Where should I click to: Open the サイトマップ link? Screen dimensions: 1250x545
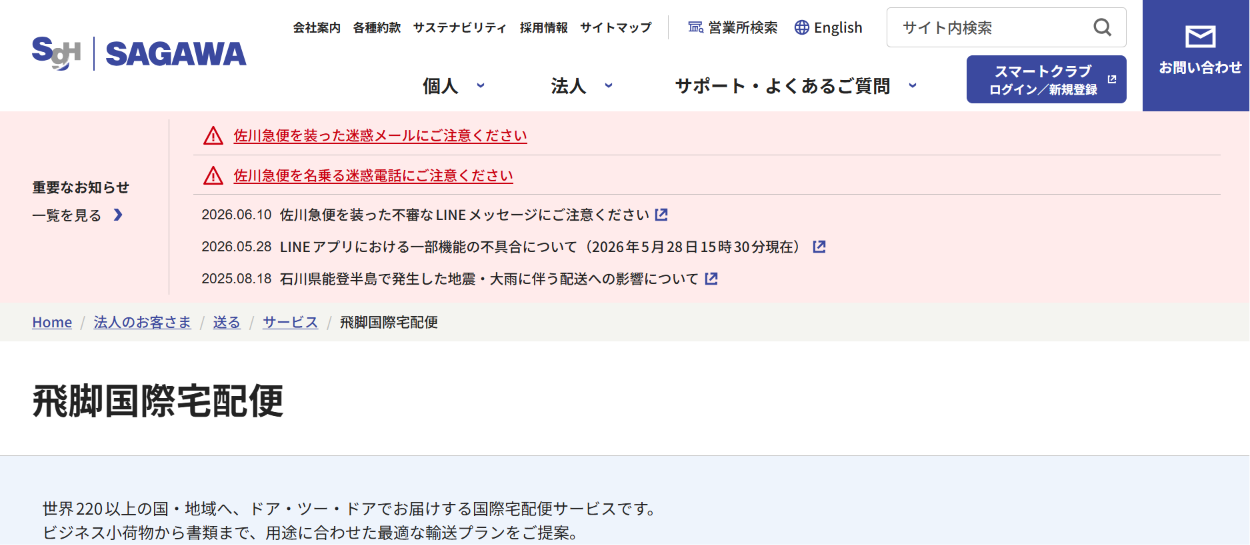[616, 28]
